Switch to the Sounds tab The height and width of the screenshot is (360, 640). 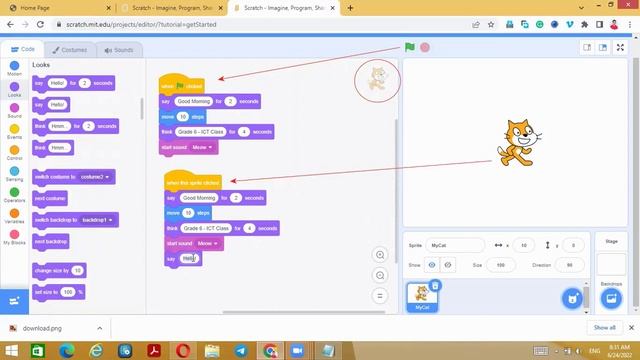(x=119, y=50)
